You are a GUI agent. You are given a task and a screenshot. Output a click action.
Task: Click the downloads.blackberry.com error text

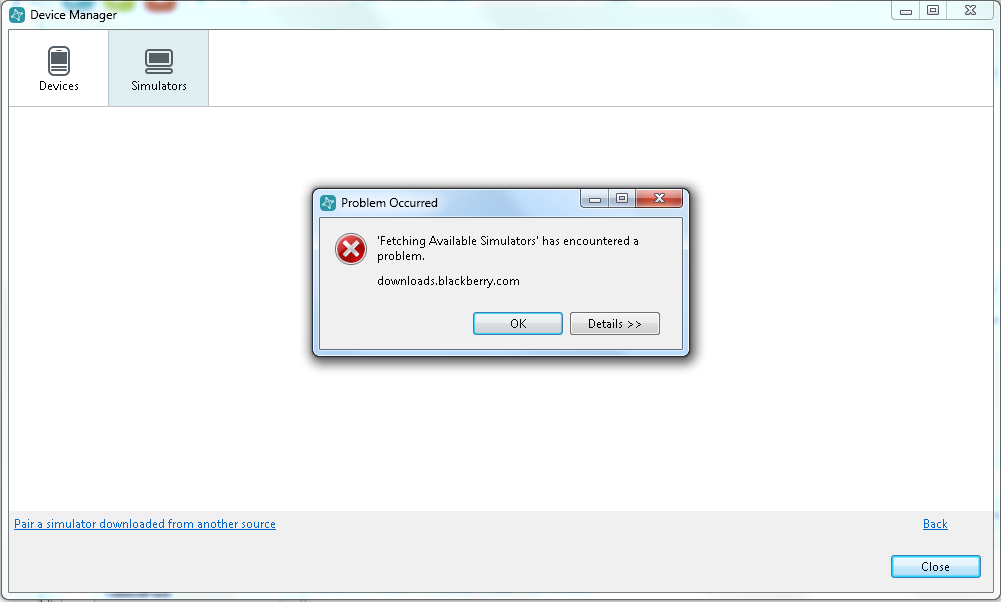[x=448, y=281]
